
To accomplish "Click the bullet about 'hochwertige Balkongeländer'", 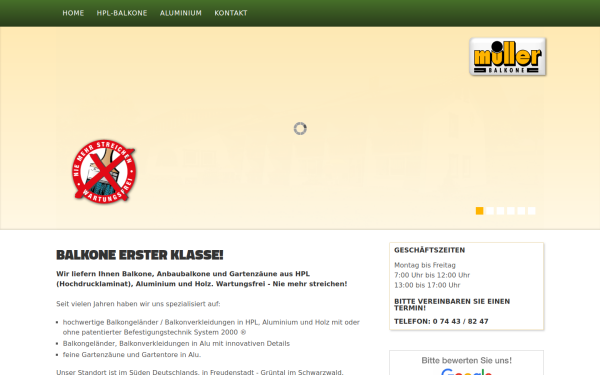I will click(x=211, y=327).
